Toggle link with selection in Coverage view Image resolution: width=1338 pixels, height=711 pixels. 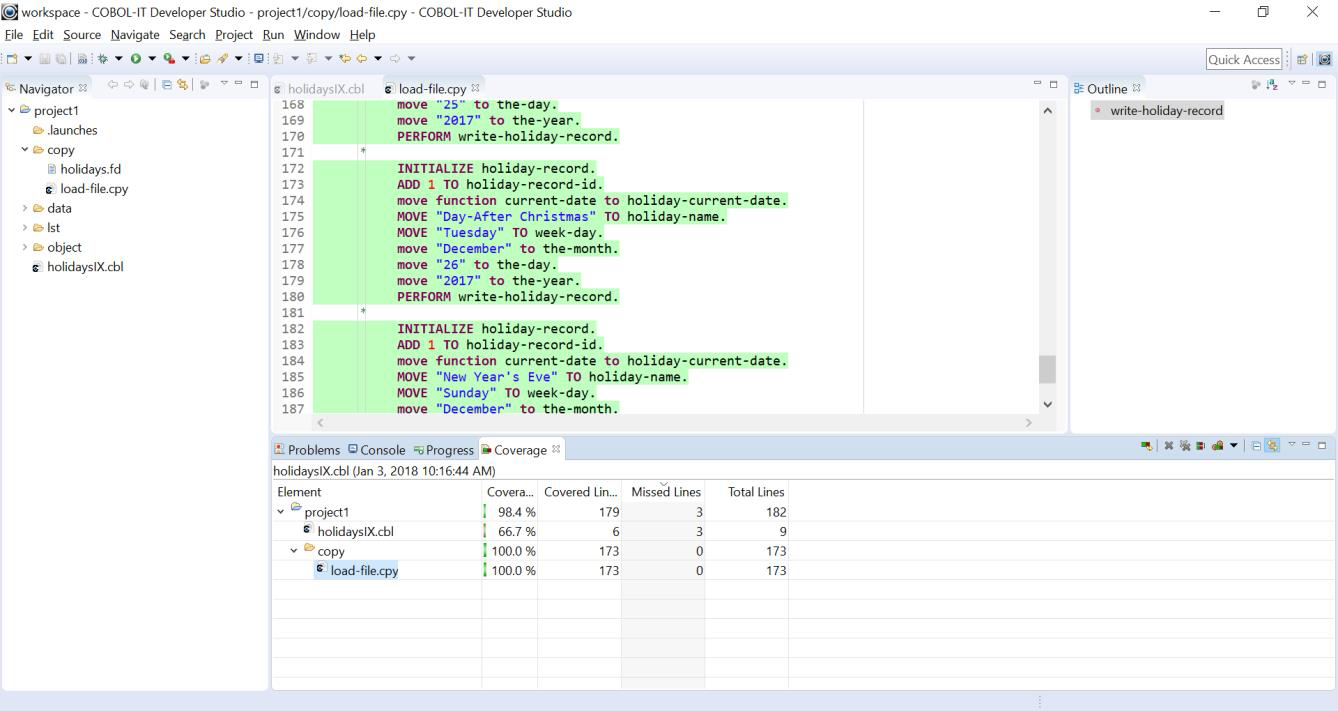coord(1273,446)
